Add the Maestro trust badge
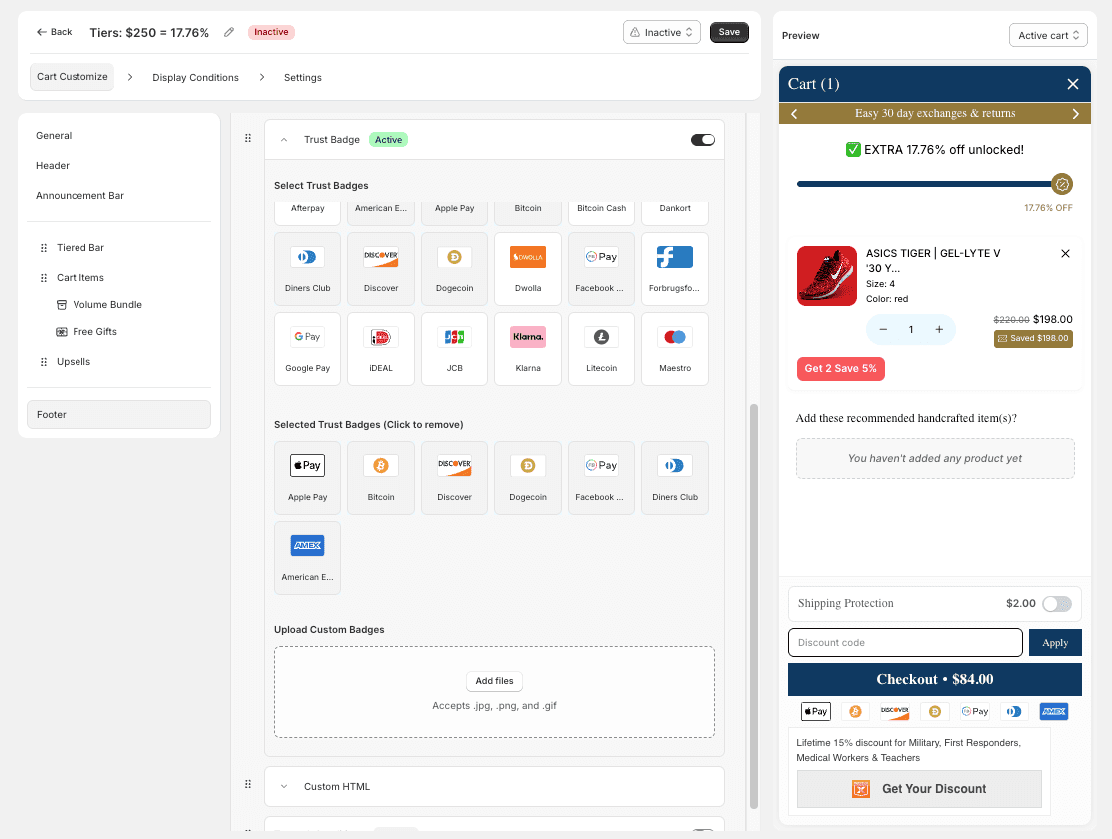 coord(674,349)
